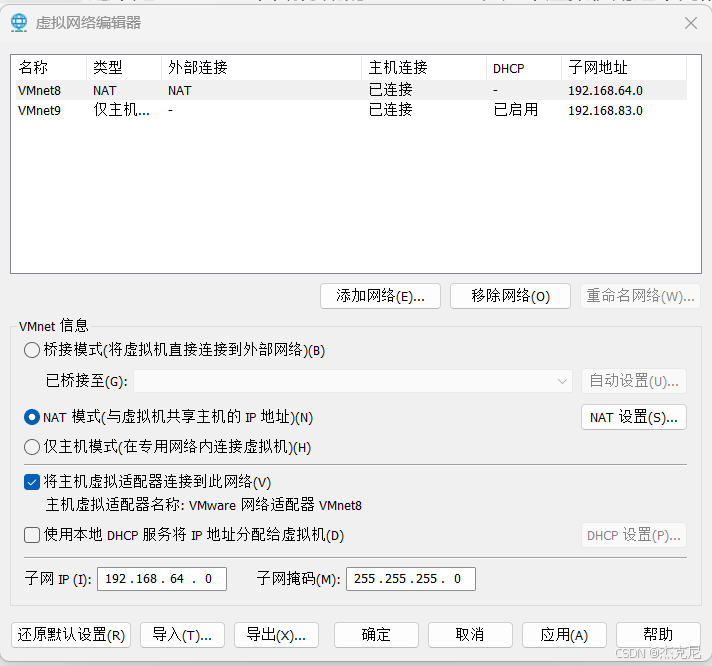Click DHCP 设置(P)... button
This screenshot has height=666, width=712.
pos(634,535)
